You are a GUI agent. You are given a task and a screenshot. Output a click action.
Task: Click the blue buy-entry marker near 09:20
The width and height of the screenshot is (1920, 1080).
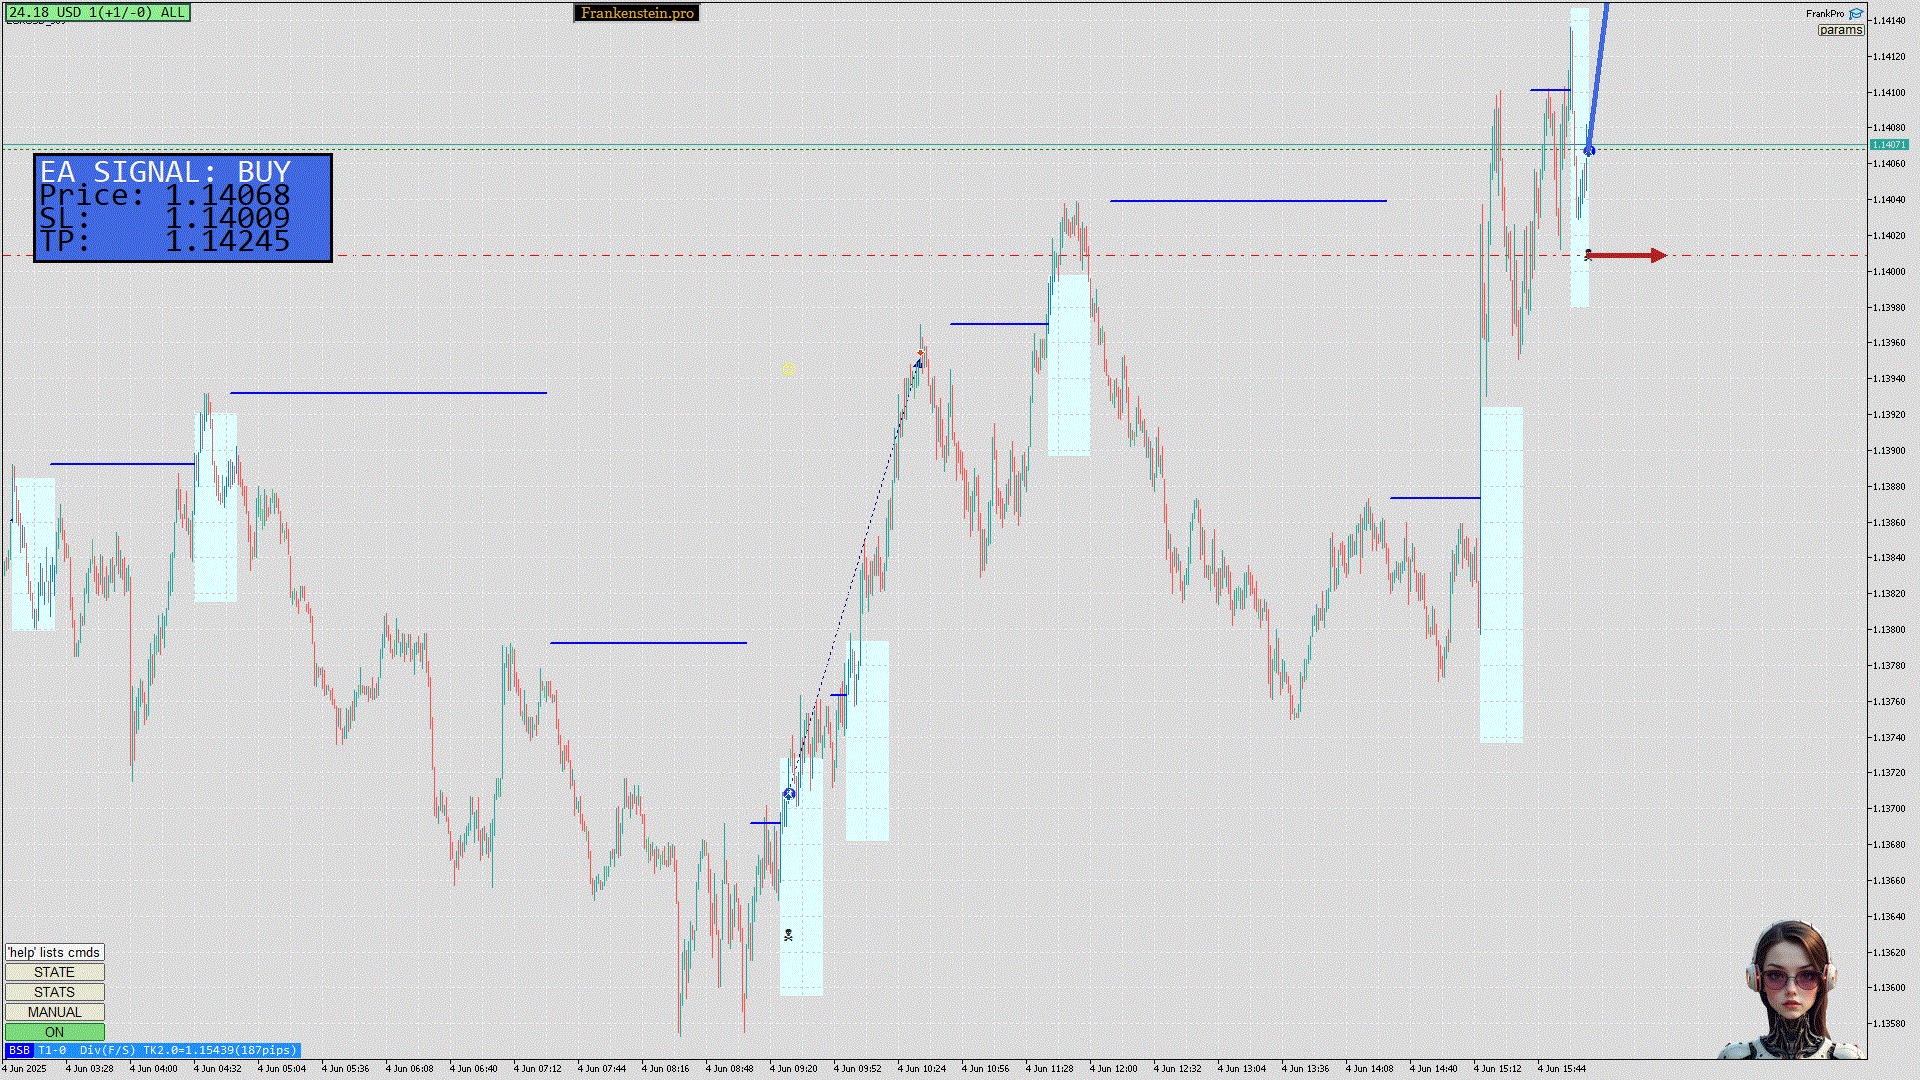tap(789, 794)
